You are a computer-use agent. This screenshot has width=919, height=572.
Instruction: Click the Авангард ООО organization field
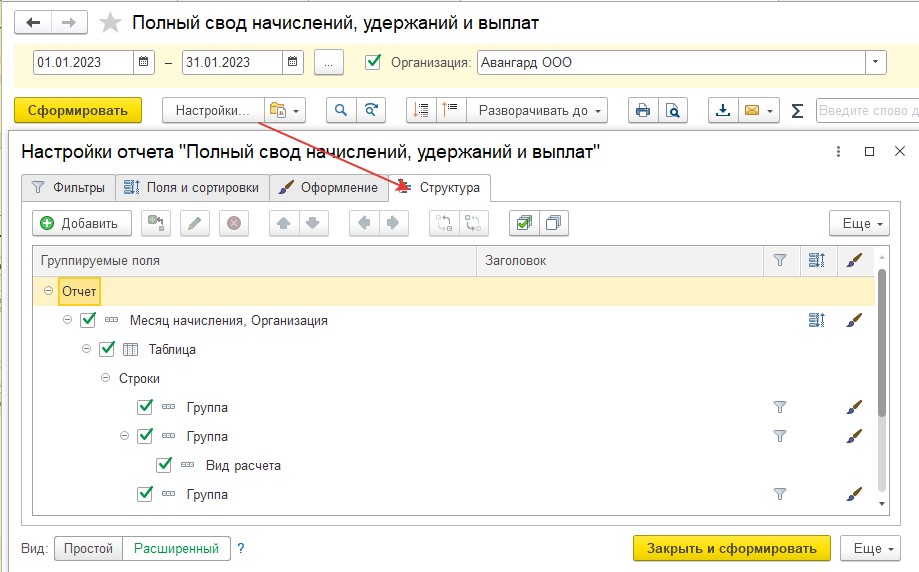(x=672, y=62)
